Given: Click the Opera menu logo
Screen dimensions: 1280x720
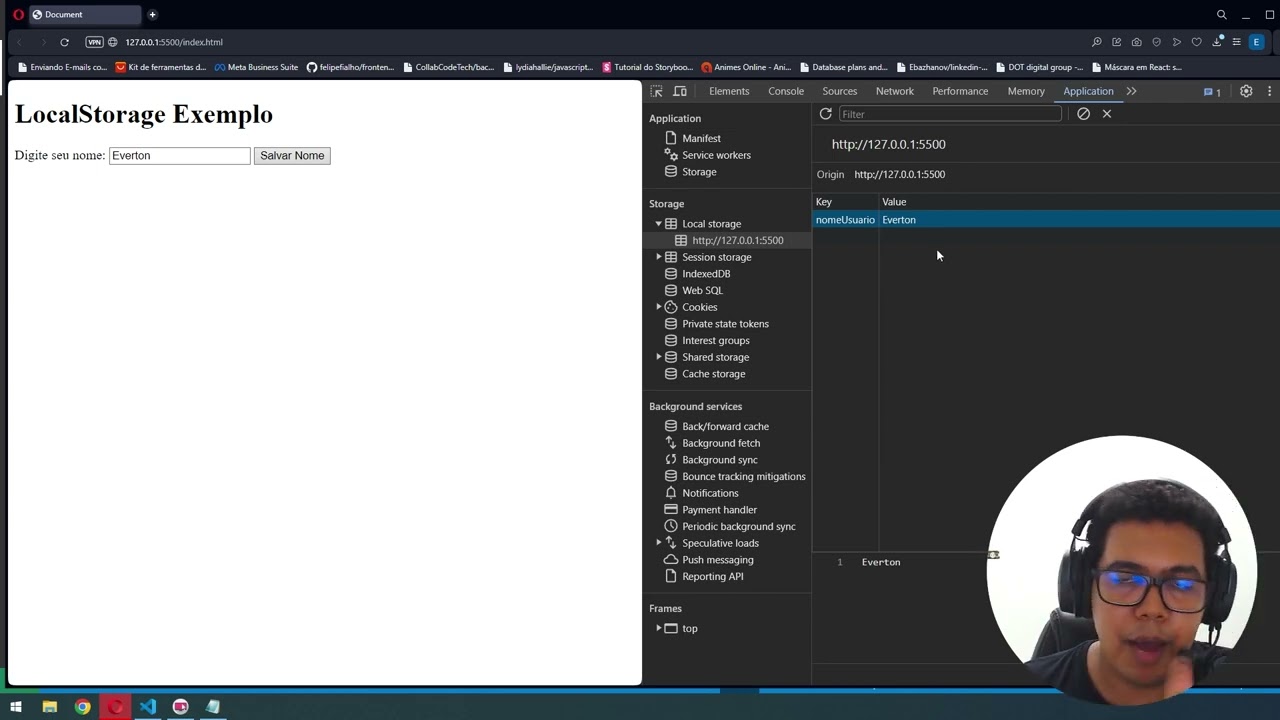Looking at the screenshot, I should 18,14.
